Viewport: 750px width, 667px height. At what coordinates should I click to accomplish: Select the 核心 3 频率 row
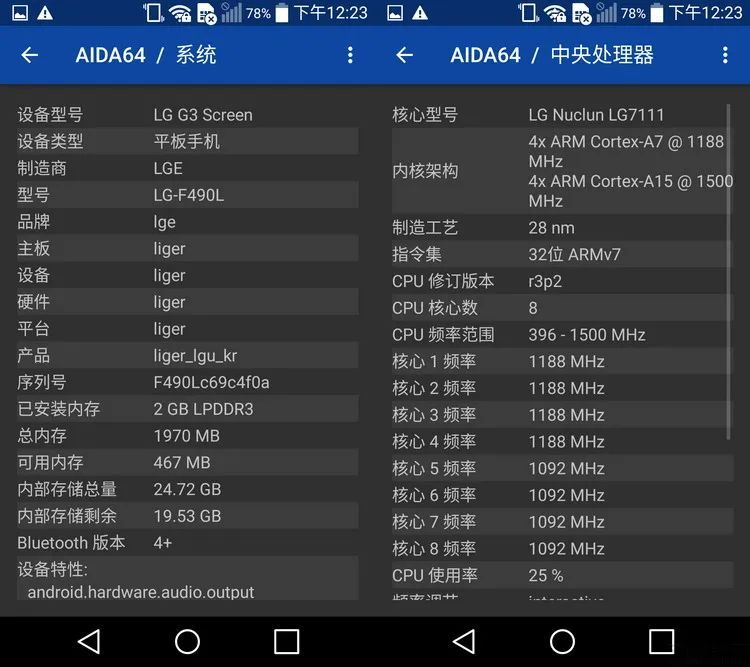click(562, 415)
